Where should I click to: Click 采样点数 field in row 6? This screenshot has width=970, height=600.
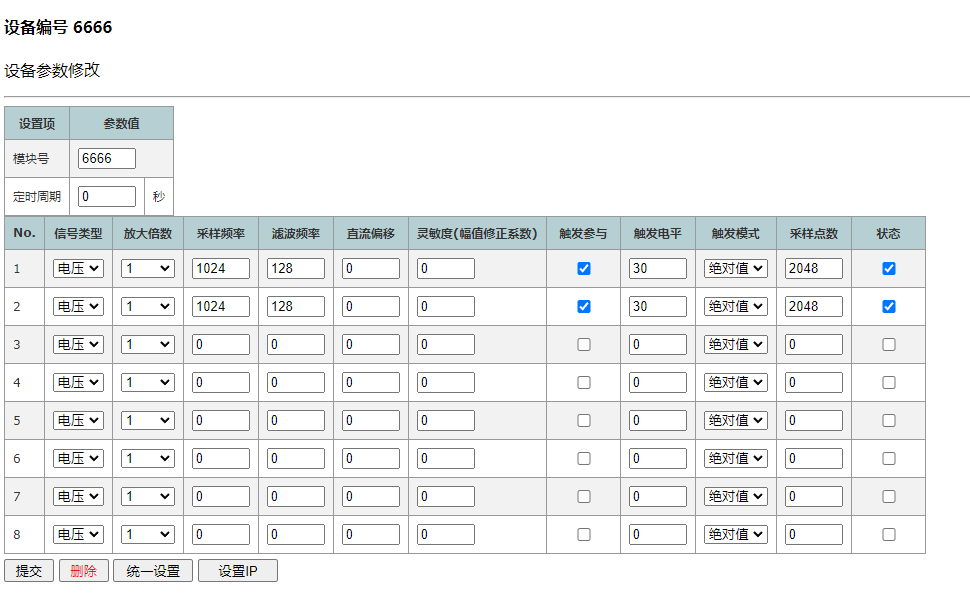813,459
